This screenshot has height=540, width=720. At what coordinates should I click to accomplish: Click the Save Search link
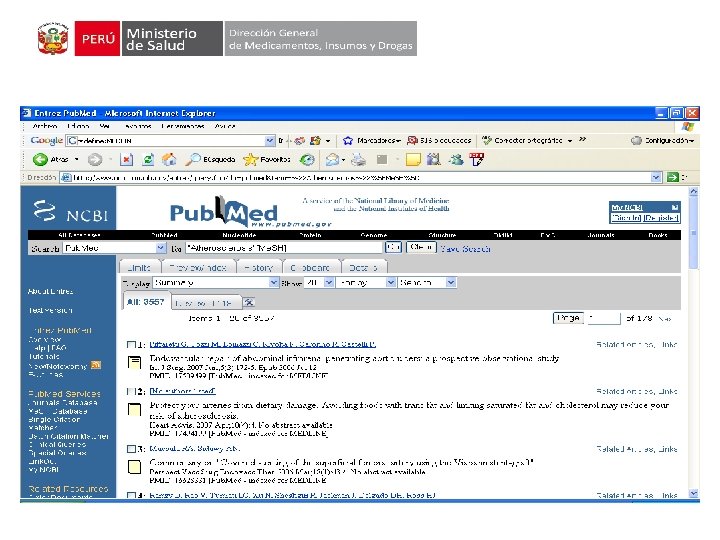point(465,248)
